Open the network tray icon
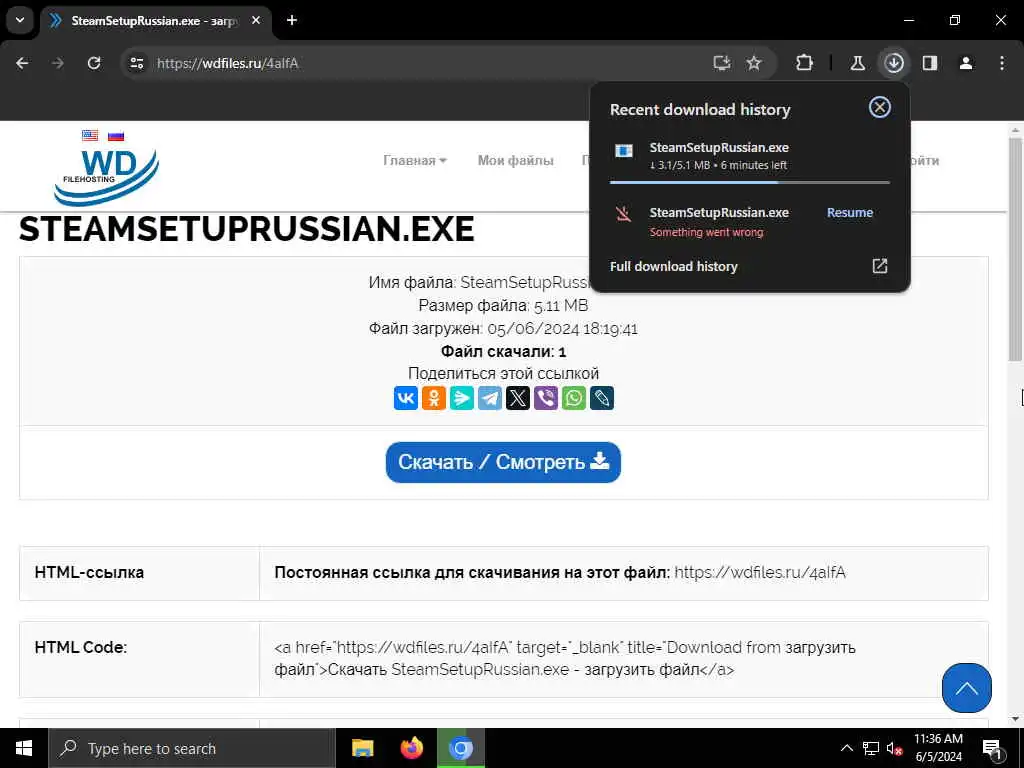The width and height of the screenshot is (1024, 768). coord(871,748)
